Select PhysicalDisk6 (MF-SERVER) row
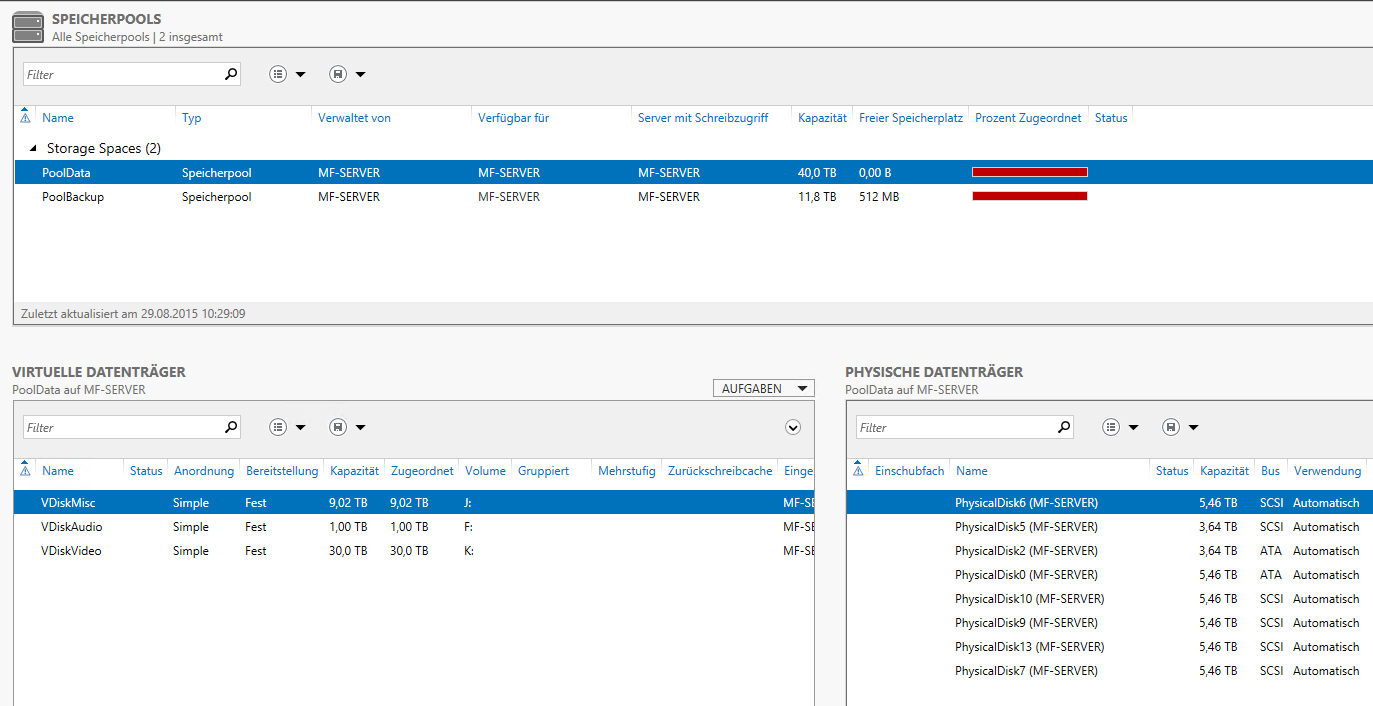The width and height of the screenshot is (1373, 706). [1110, 502]
